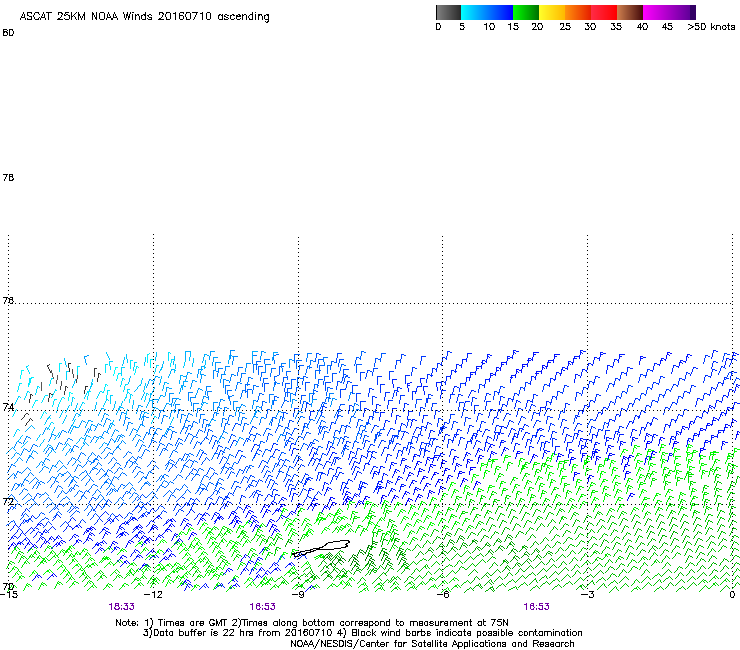Viewport: 740px width, 650px height.
Task: Click the purple '18:33' swath time label
Action: [121, 607]
